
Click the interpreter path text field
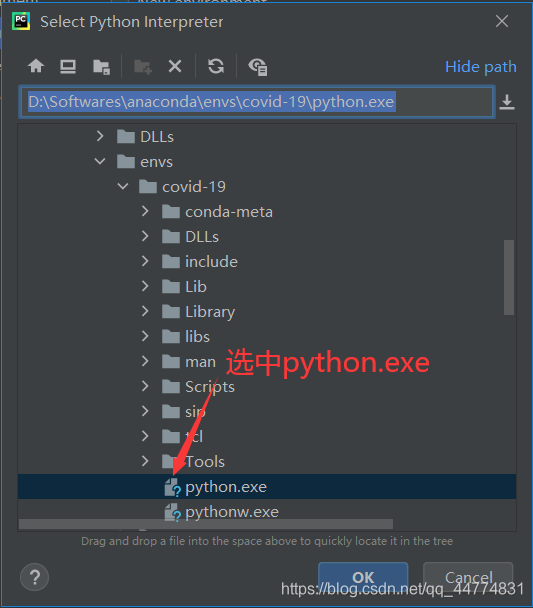pos(257,102)
